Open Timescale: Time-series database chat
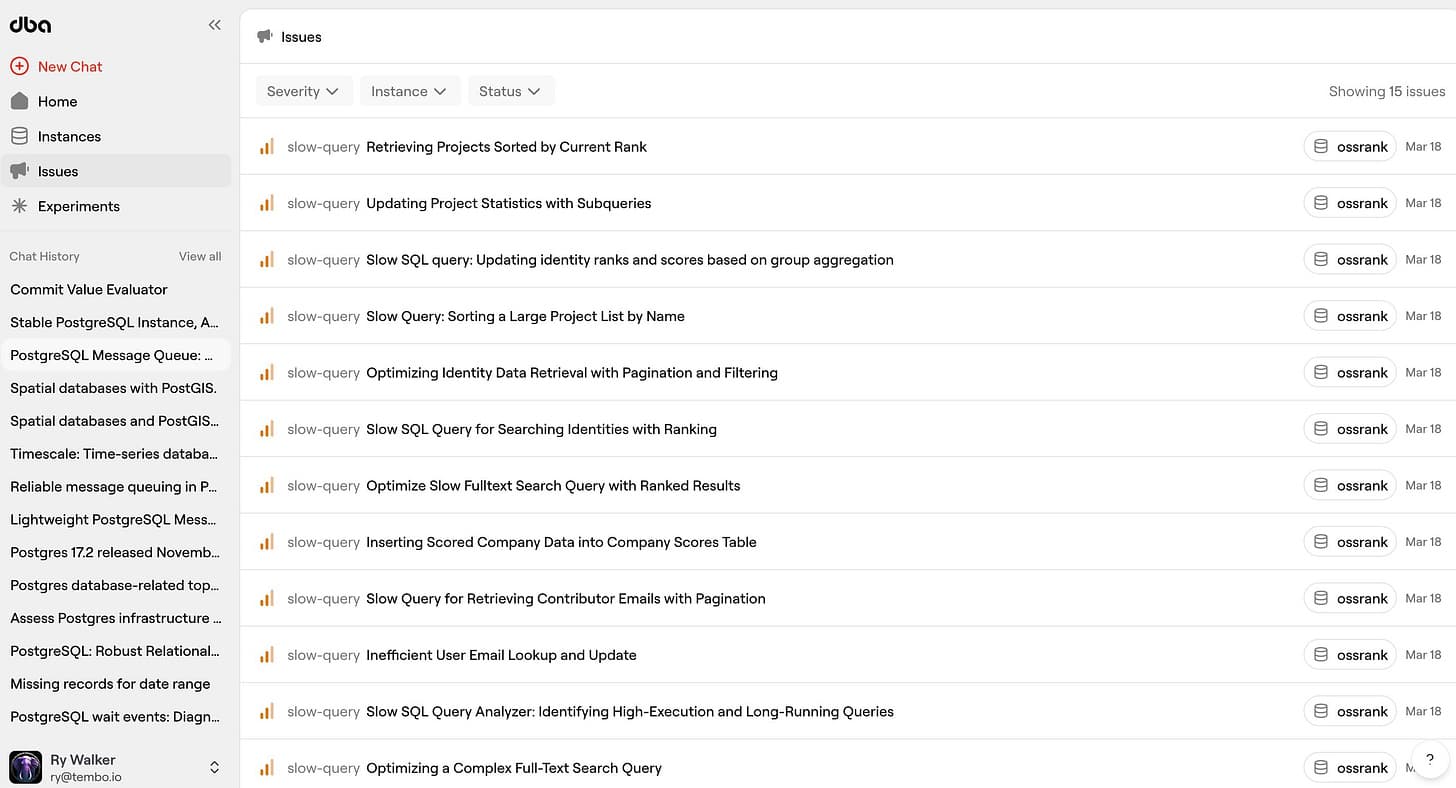Screen dimensions: 1456x788 click(116, 453)
